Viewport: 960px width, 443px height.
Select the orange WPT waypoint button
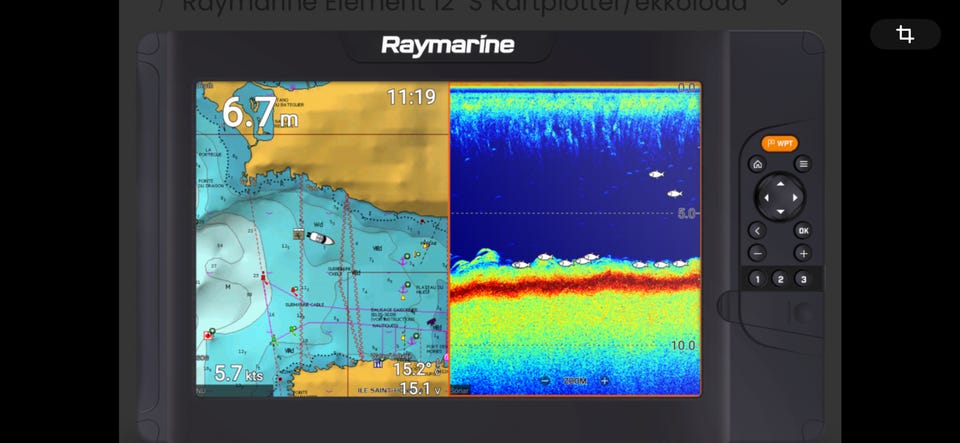click(779, 144)
